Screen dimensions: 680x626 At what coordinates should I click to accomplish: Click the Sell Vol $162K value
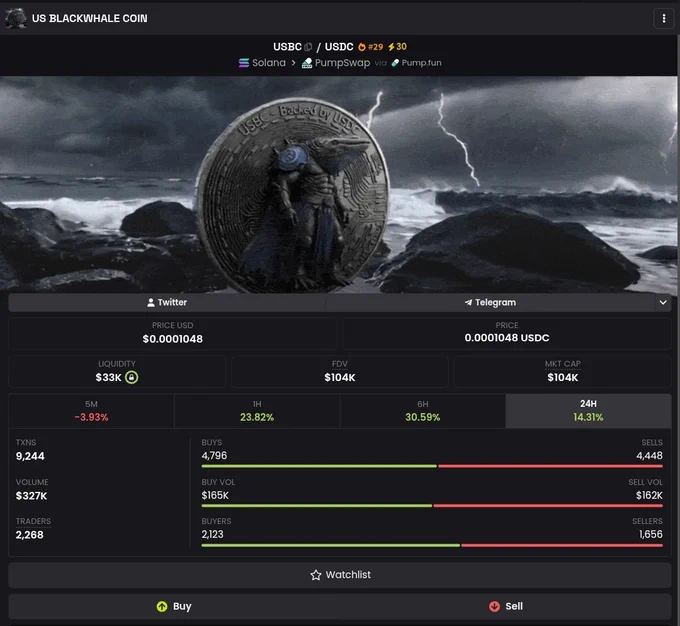pyautogui.click(x=649, y=495)
